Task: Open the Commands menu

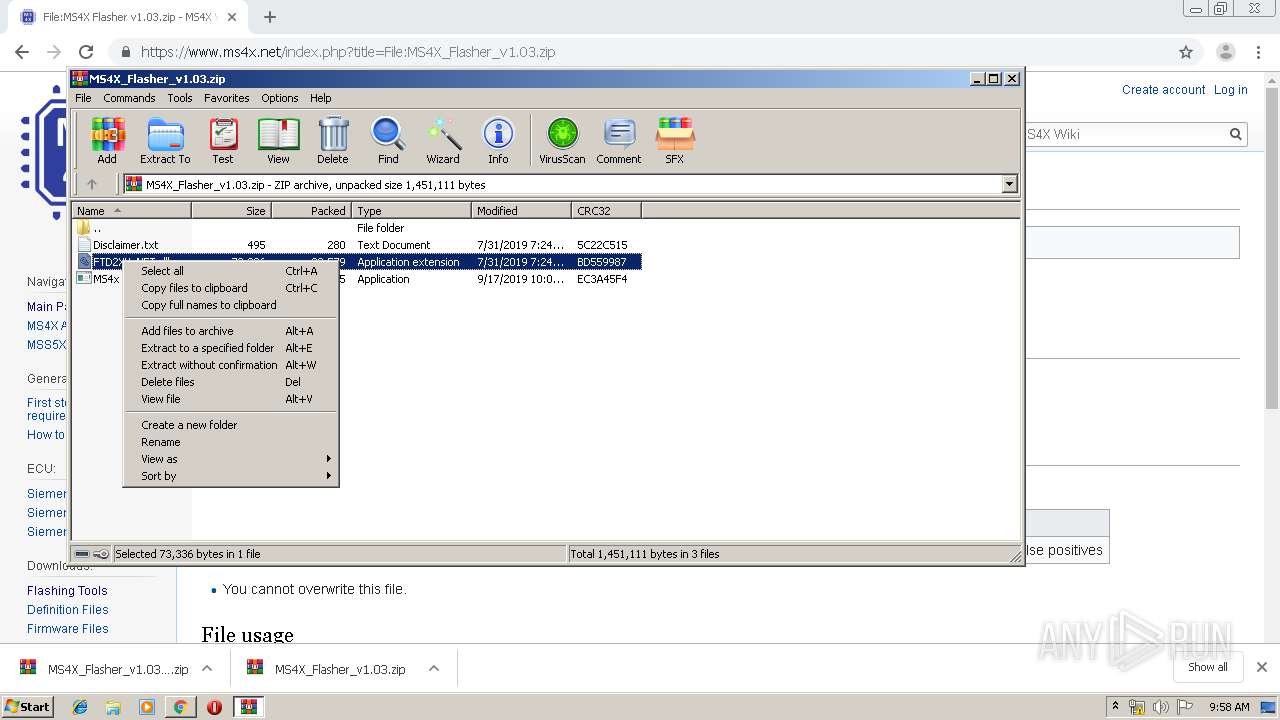Action: (x=129, y=98)
